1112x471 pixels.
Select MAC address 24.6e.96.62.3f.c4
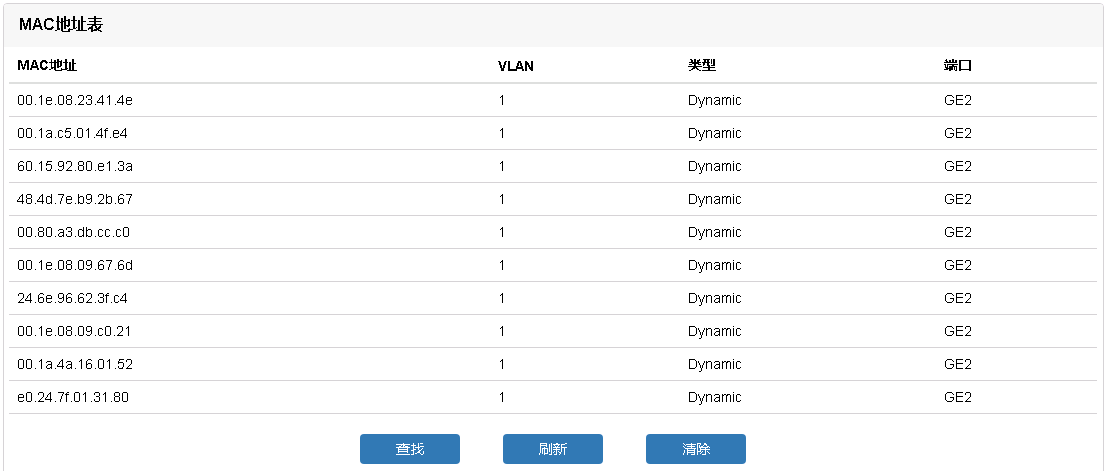(72, 298)
